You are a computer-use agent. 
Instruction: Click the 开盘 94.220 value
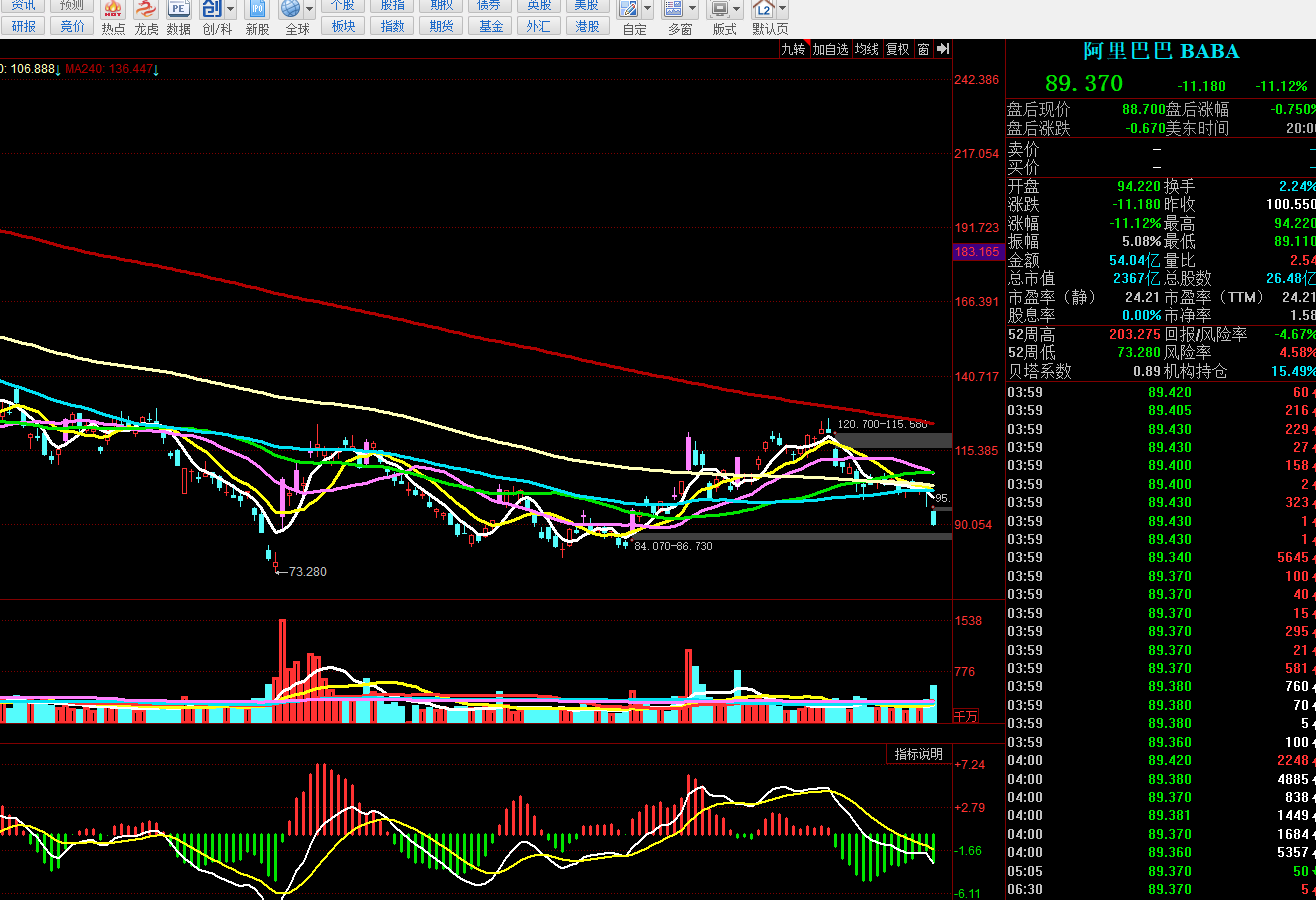[x=1138, y=186]
